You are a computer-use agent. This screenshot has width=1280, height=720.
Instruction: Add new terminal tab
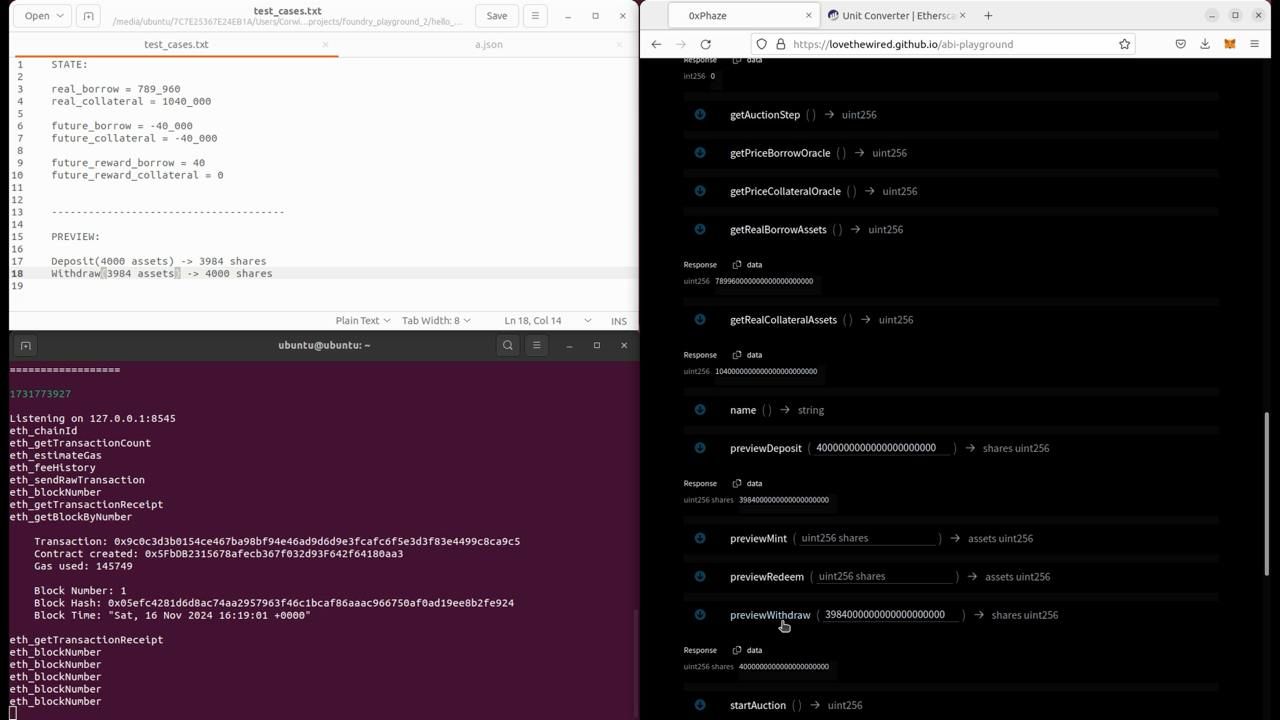point(26,345)
